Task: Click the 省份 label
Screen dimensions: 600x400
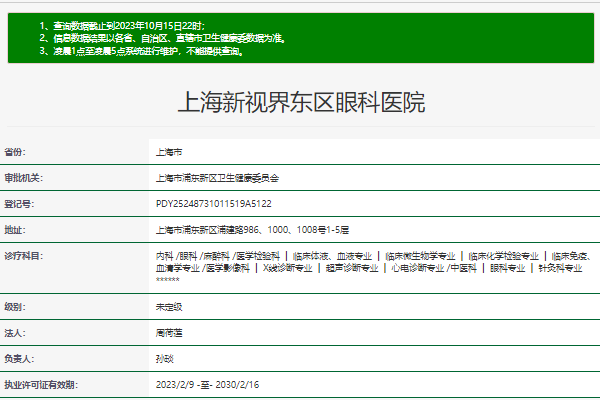Action: [x=15, y=152]
